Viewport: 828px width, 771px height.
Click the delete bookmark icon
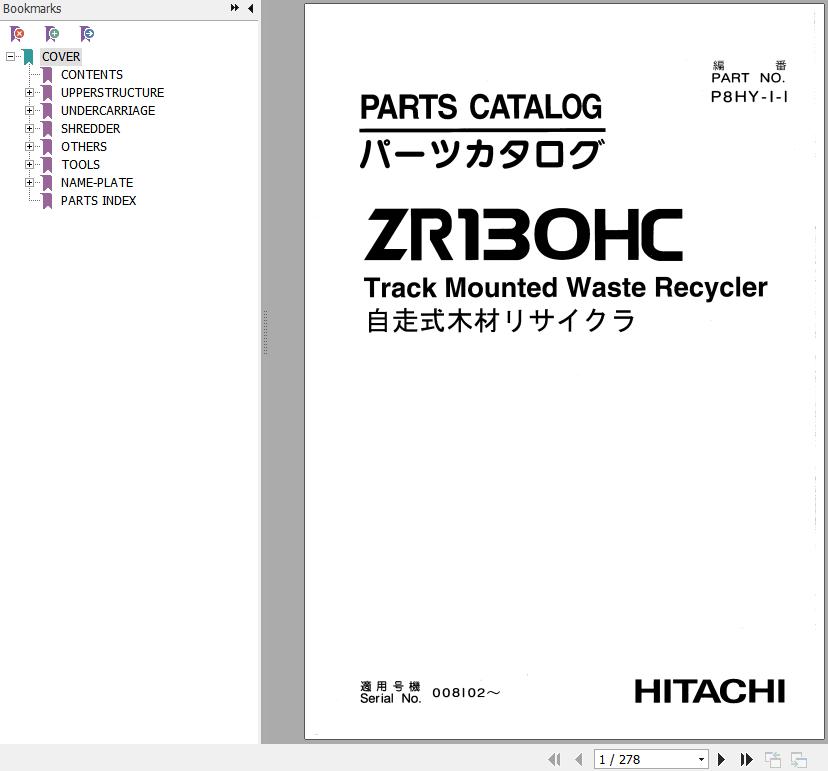click(x=17, y=34)
